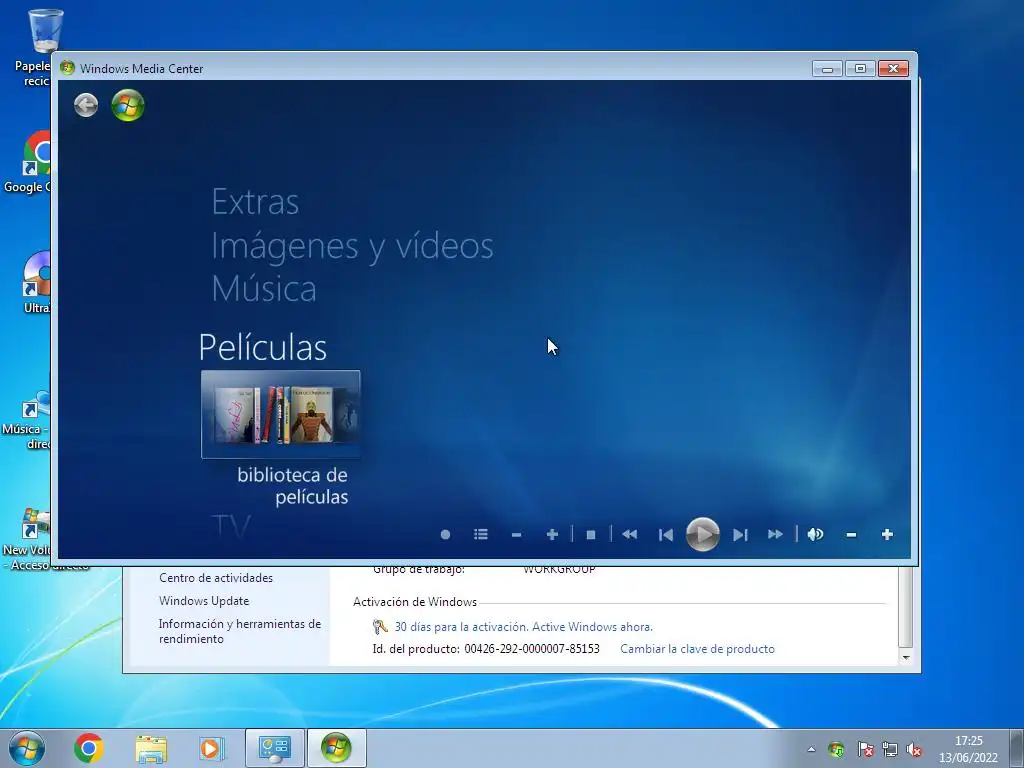Go back with the Media Center back arrow

pos(86,105)
